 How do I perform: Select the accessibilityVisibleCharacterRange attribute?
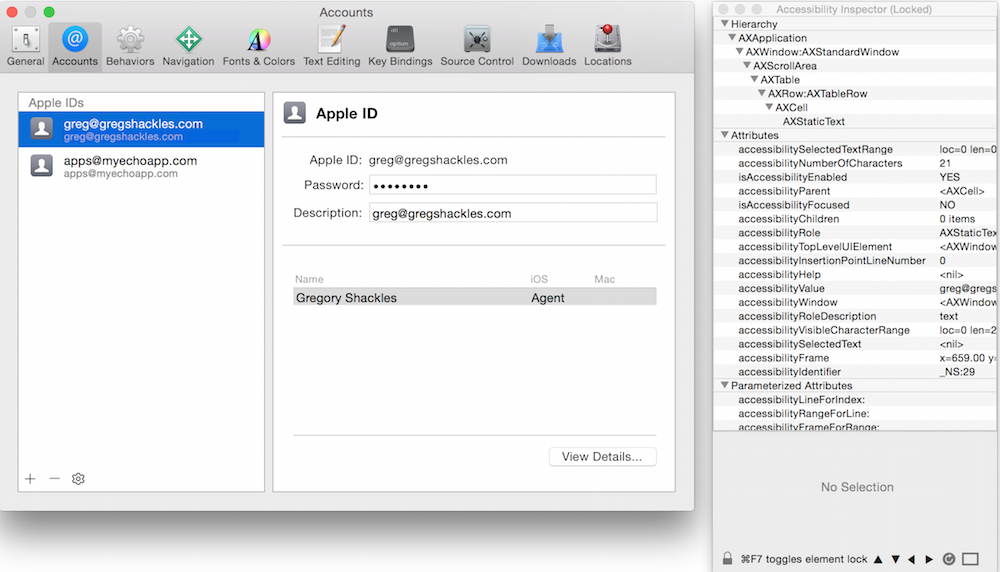pos(855,330)
